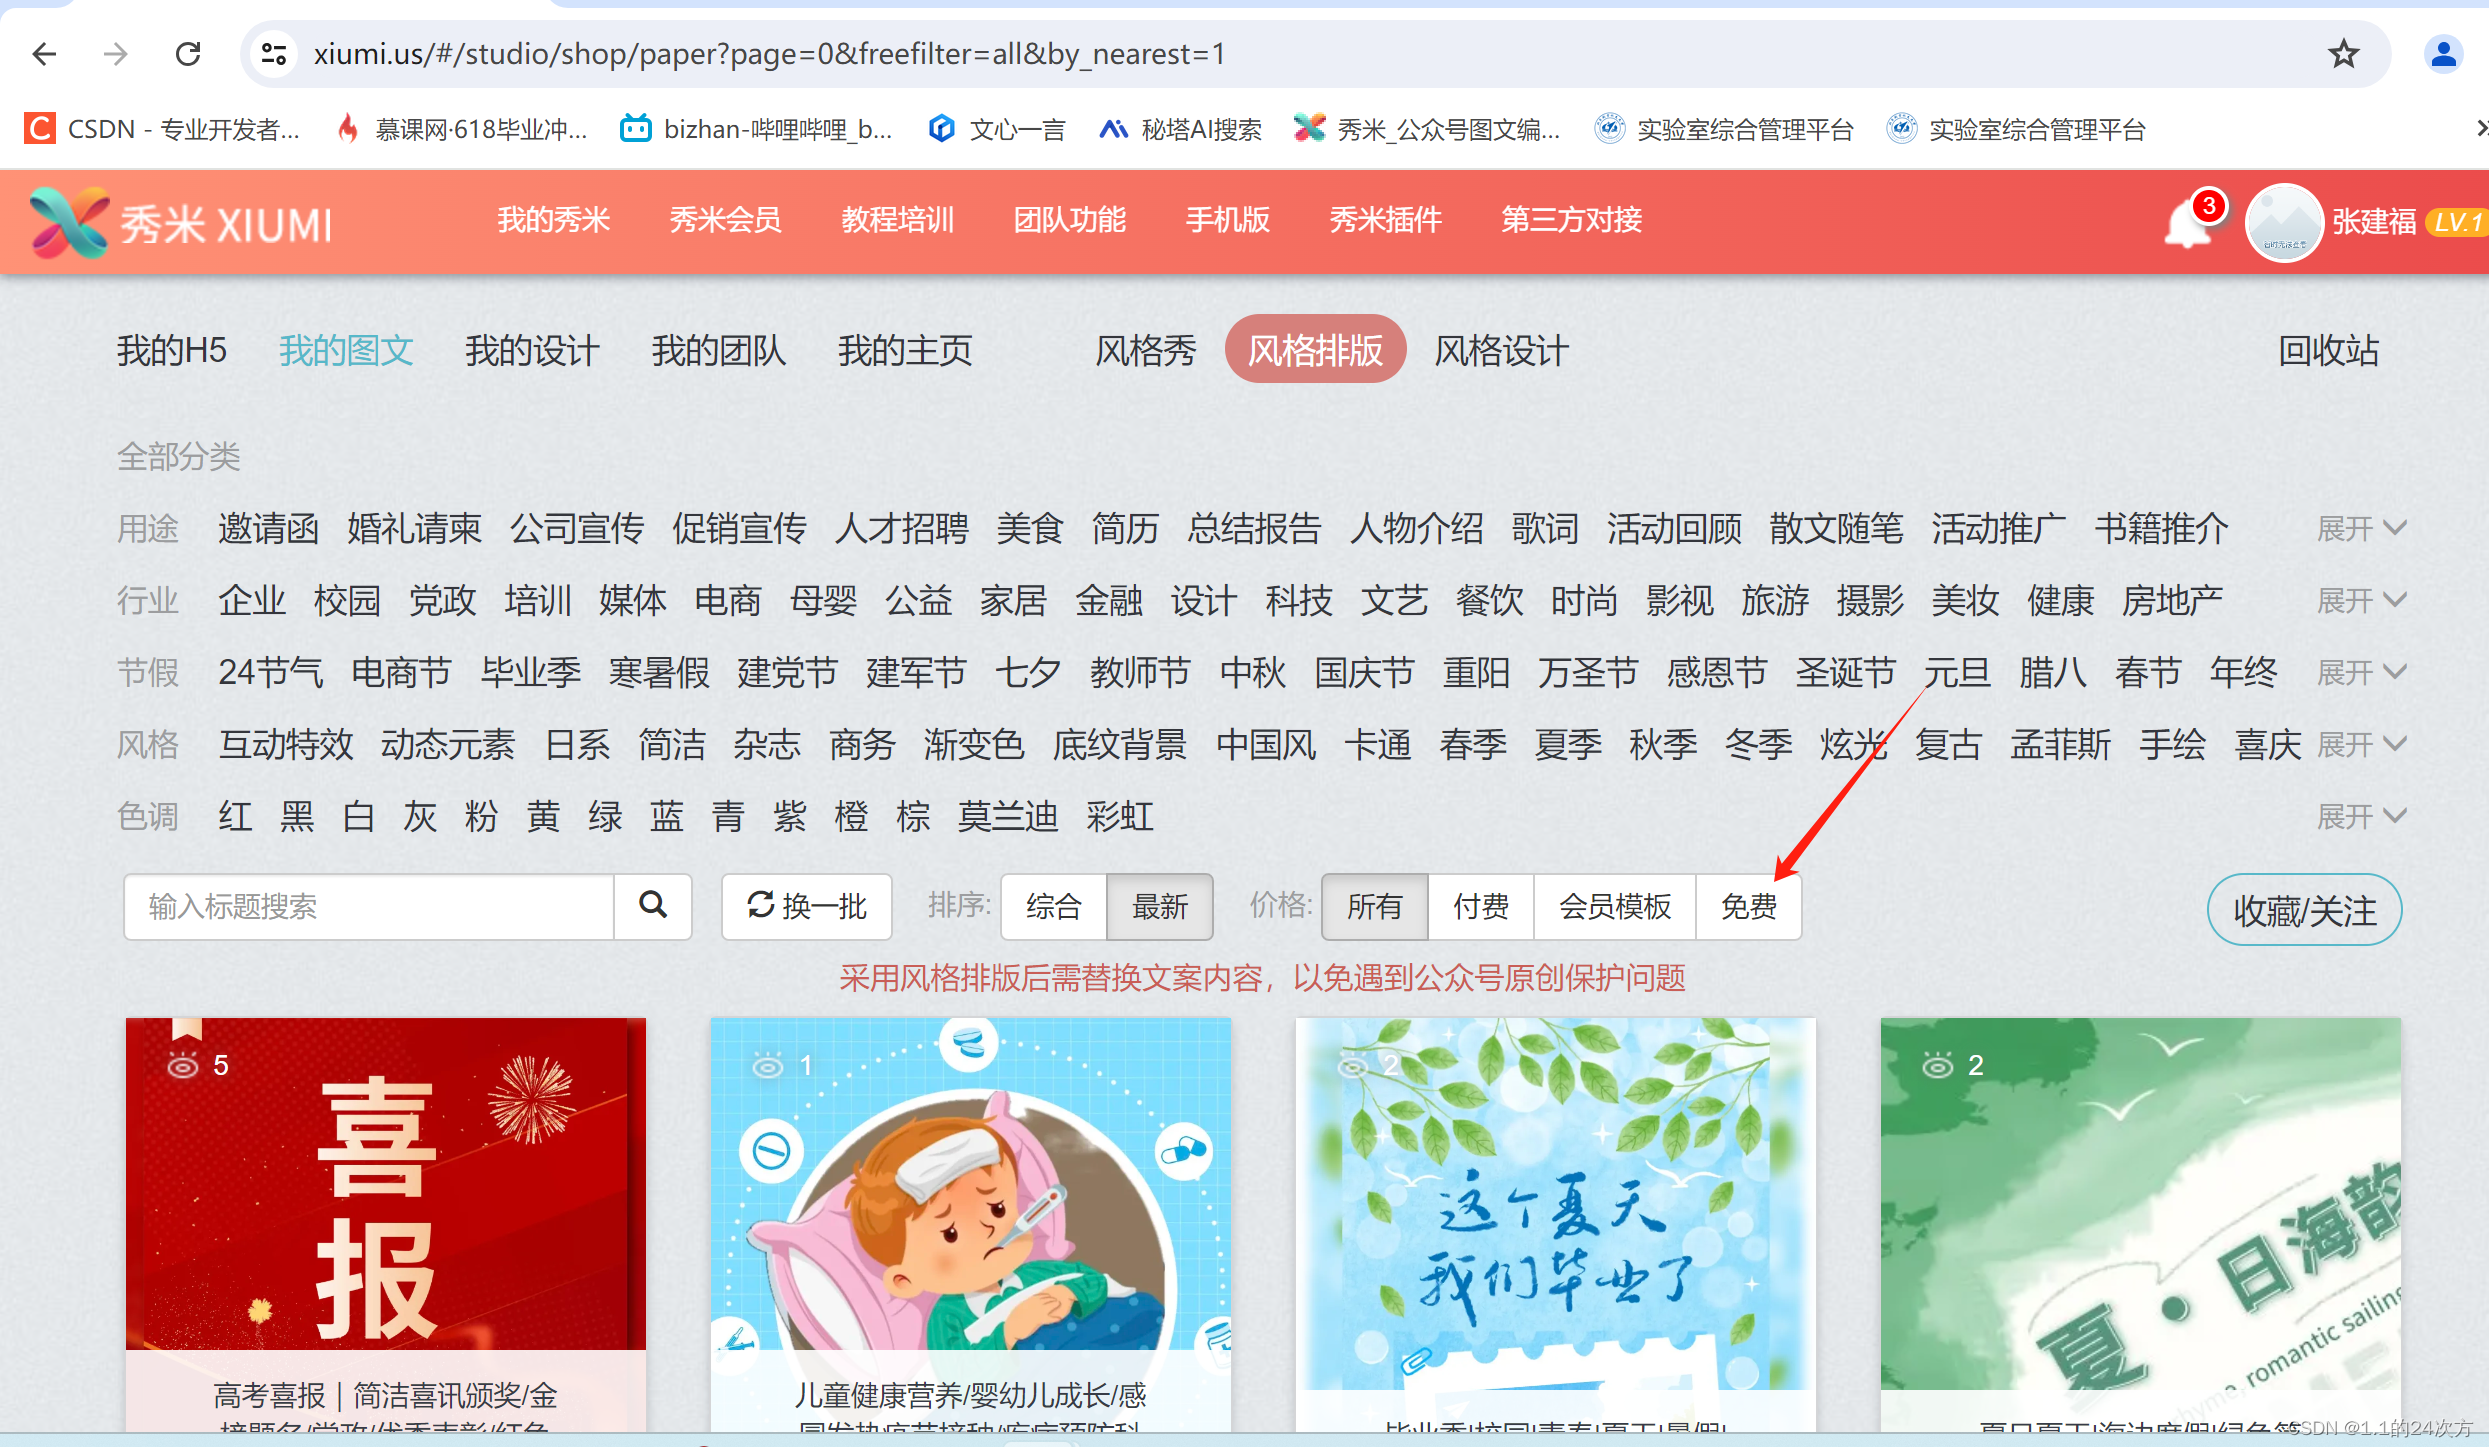2489x1447 pixels.
Task: Sort templates by 综合
Action: [x=1053, y=907]
